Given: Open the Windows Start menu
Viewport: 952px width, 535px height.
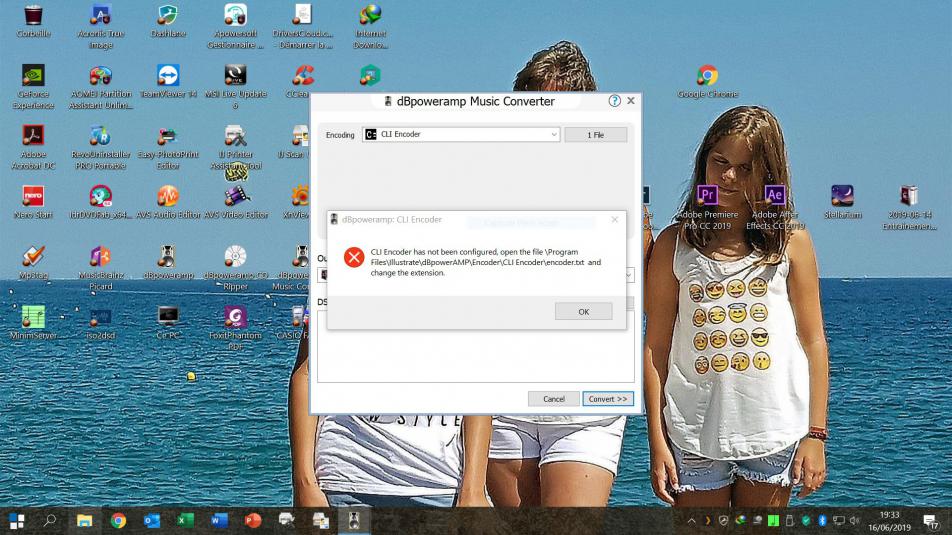Looking at the screenshot, I should (17, 520).
